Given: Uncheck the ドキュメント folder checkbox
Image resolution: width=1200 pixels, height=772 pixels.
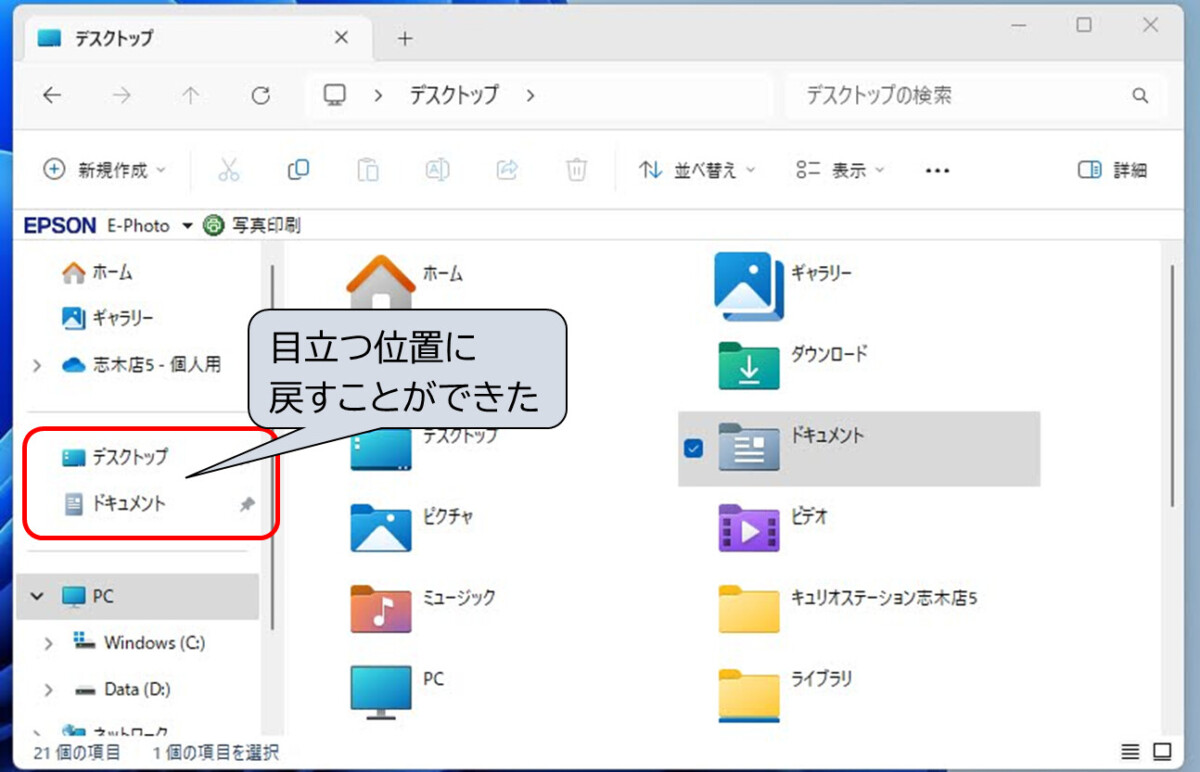Looking at the screenshot, I should 693,449.
